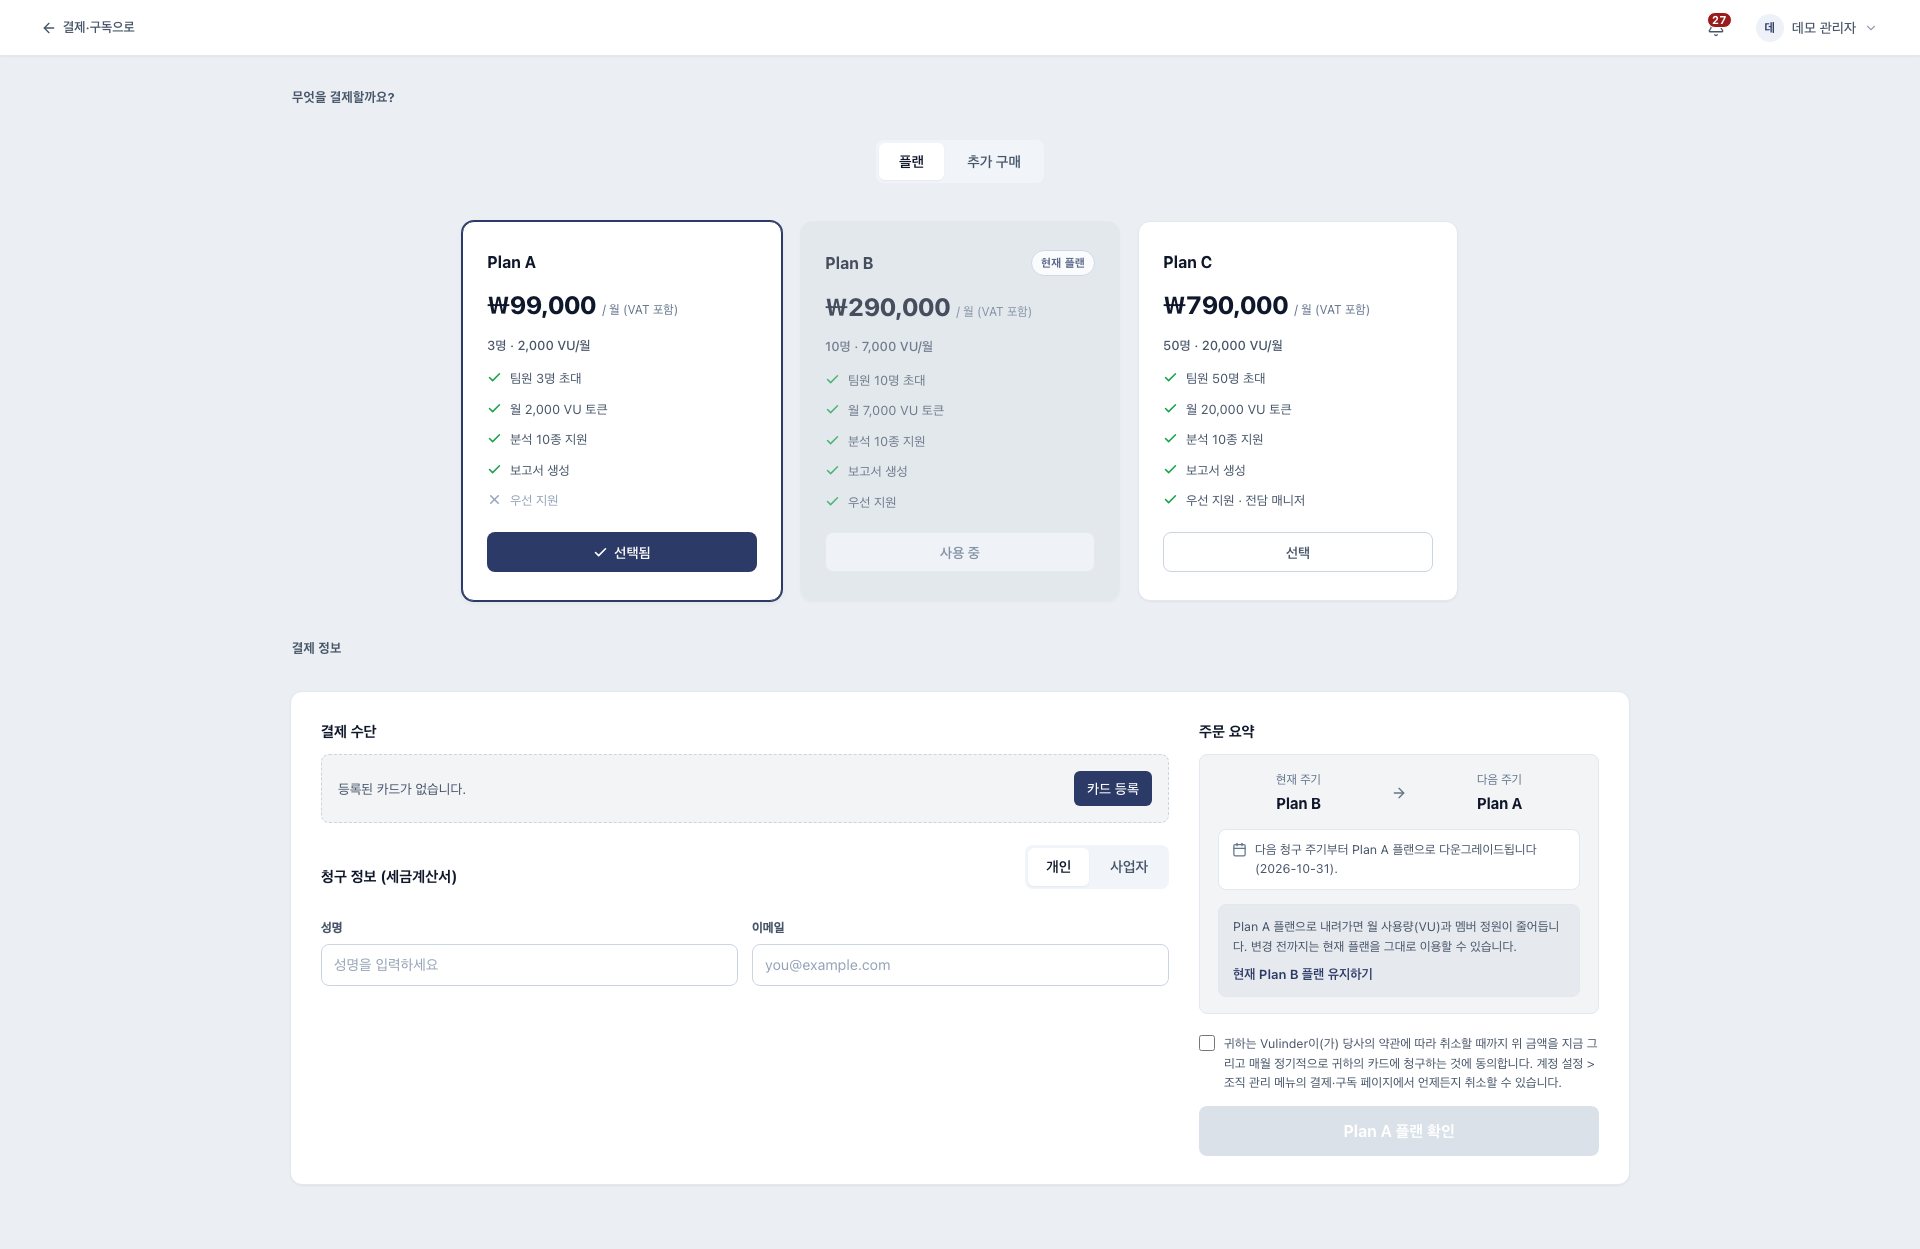The height and width of the screenshot is (1249, 1920).
Task: Select Plan C with the 선택 button
Action: point(1297,552)
